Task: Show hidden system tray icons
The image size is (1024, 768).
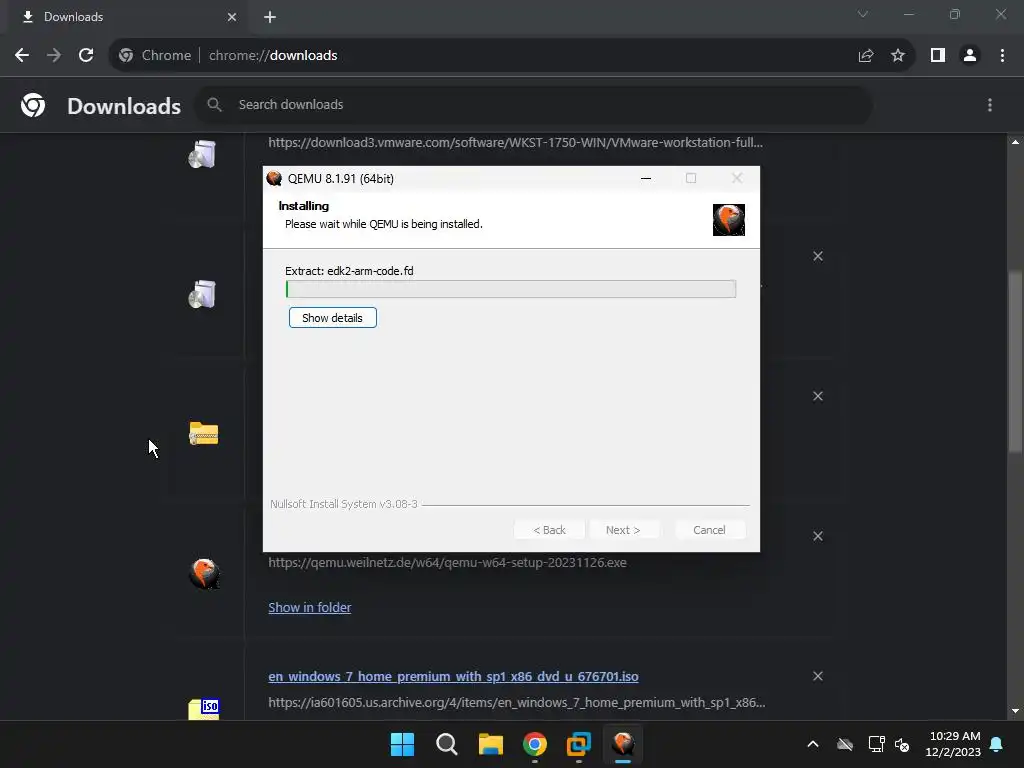Action: pos(813,744)
